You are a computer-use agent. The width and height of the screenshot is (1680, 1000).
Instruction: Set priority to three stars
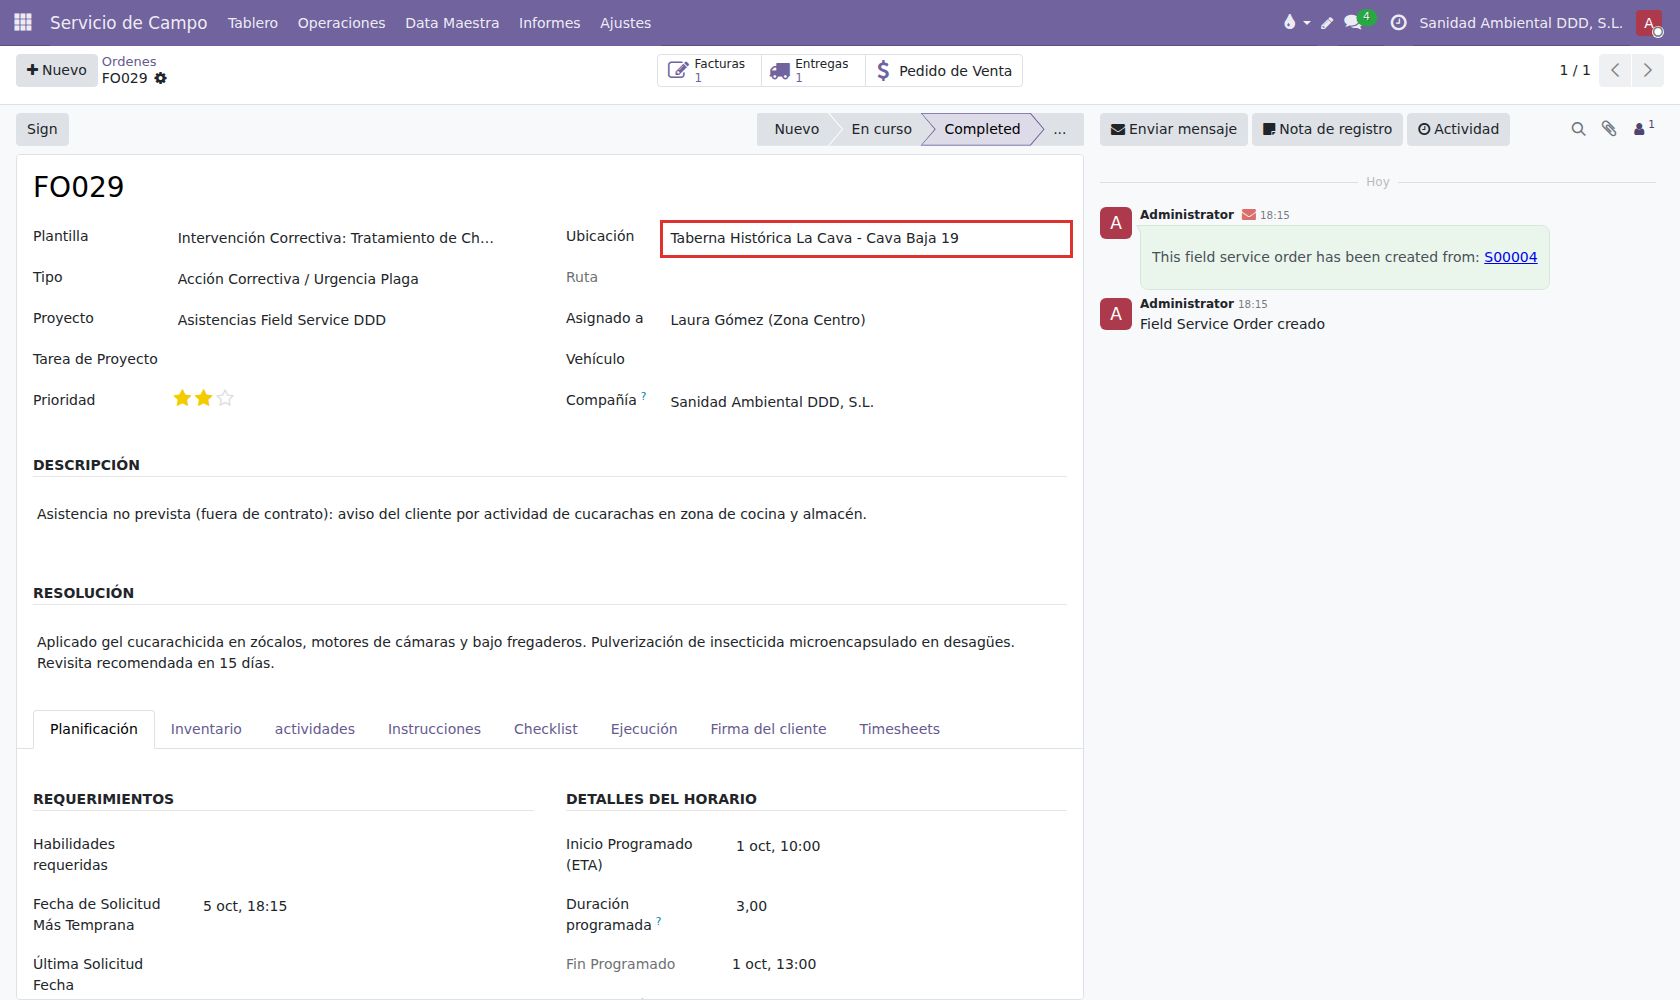[x=225, y=398]
